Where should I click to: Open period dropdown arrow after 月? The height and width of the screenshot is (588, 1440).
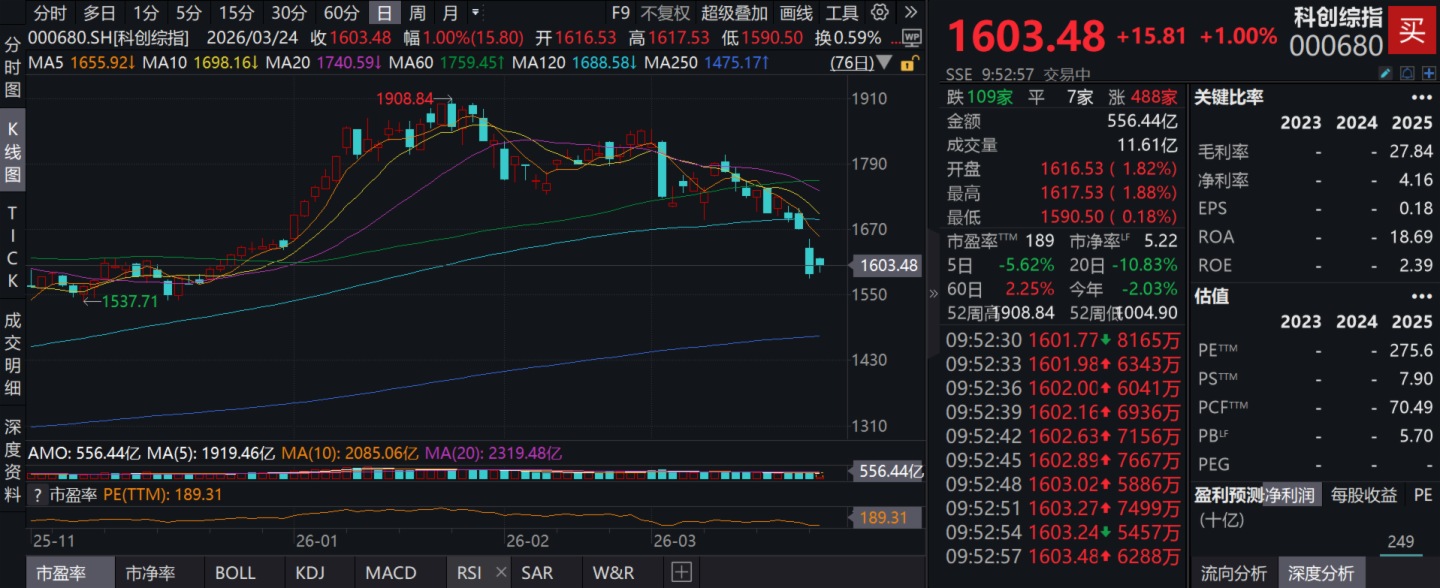[x=475, y=13]
